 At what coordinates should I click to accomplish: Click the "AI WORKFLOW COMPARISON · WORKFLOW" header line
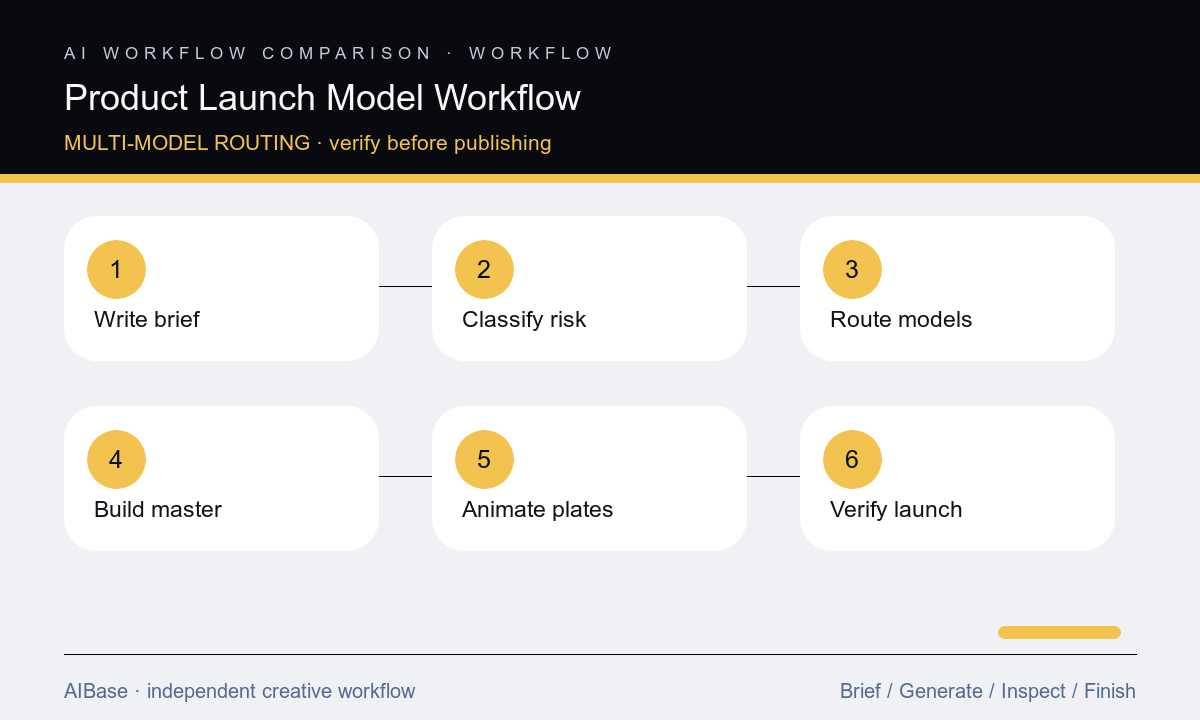pyautogui.click(x=339, y=53)
